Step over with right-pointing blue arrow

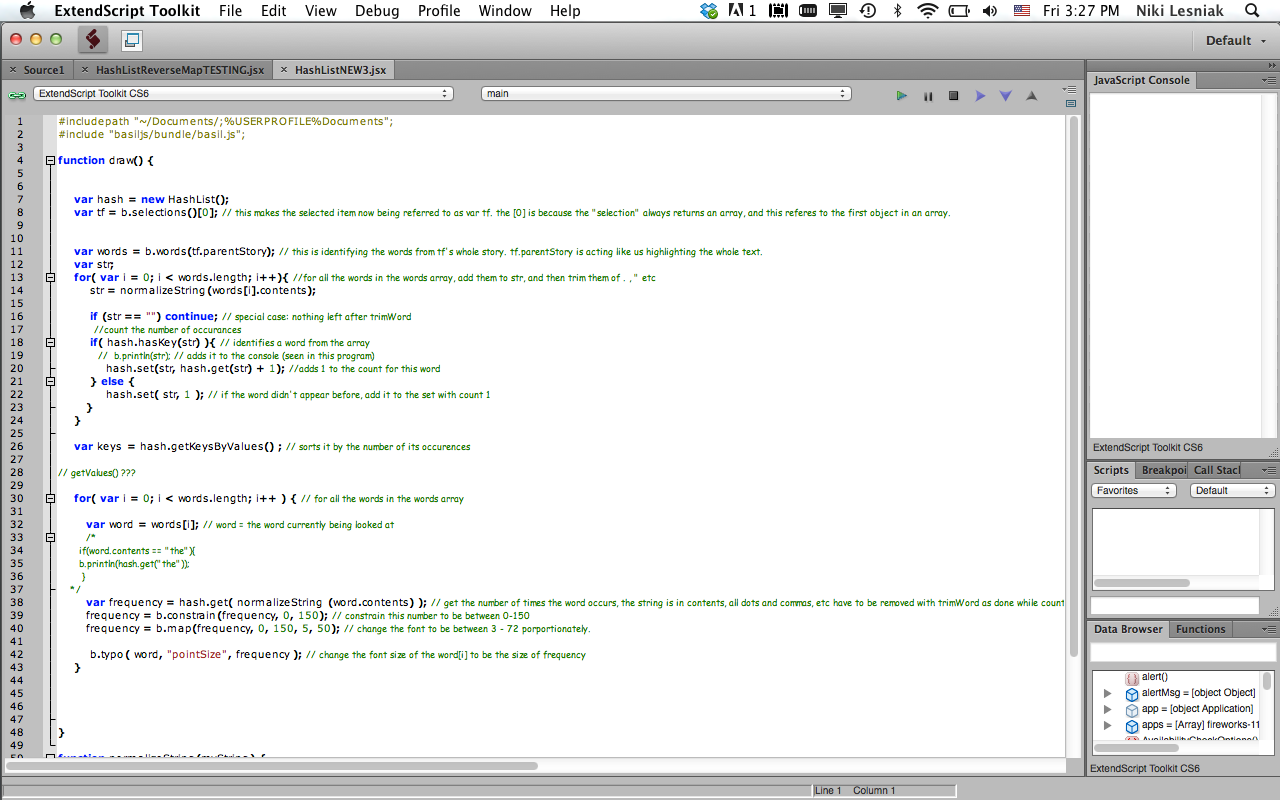tap(980, 96)
